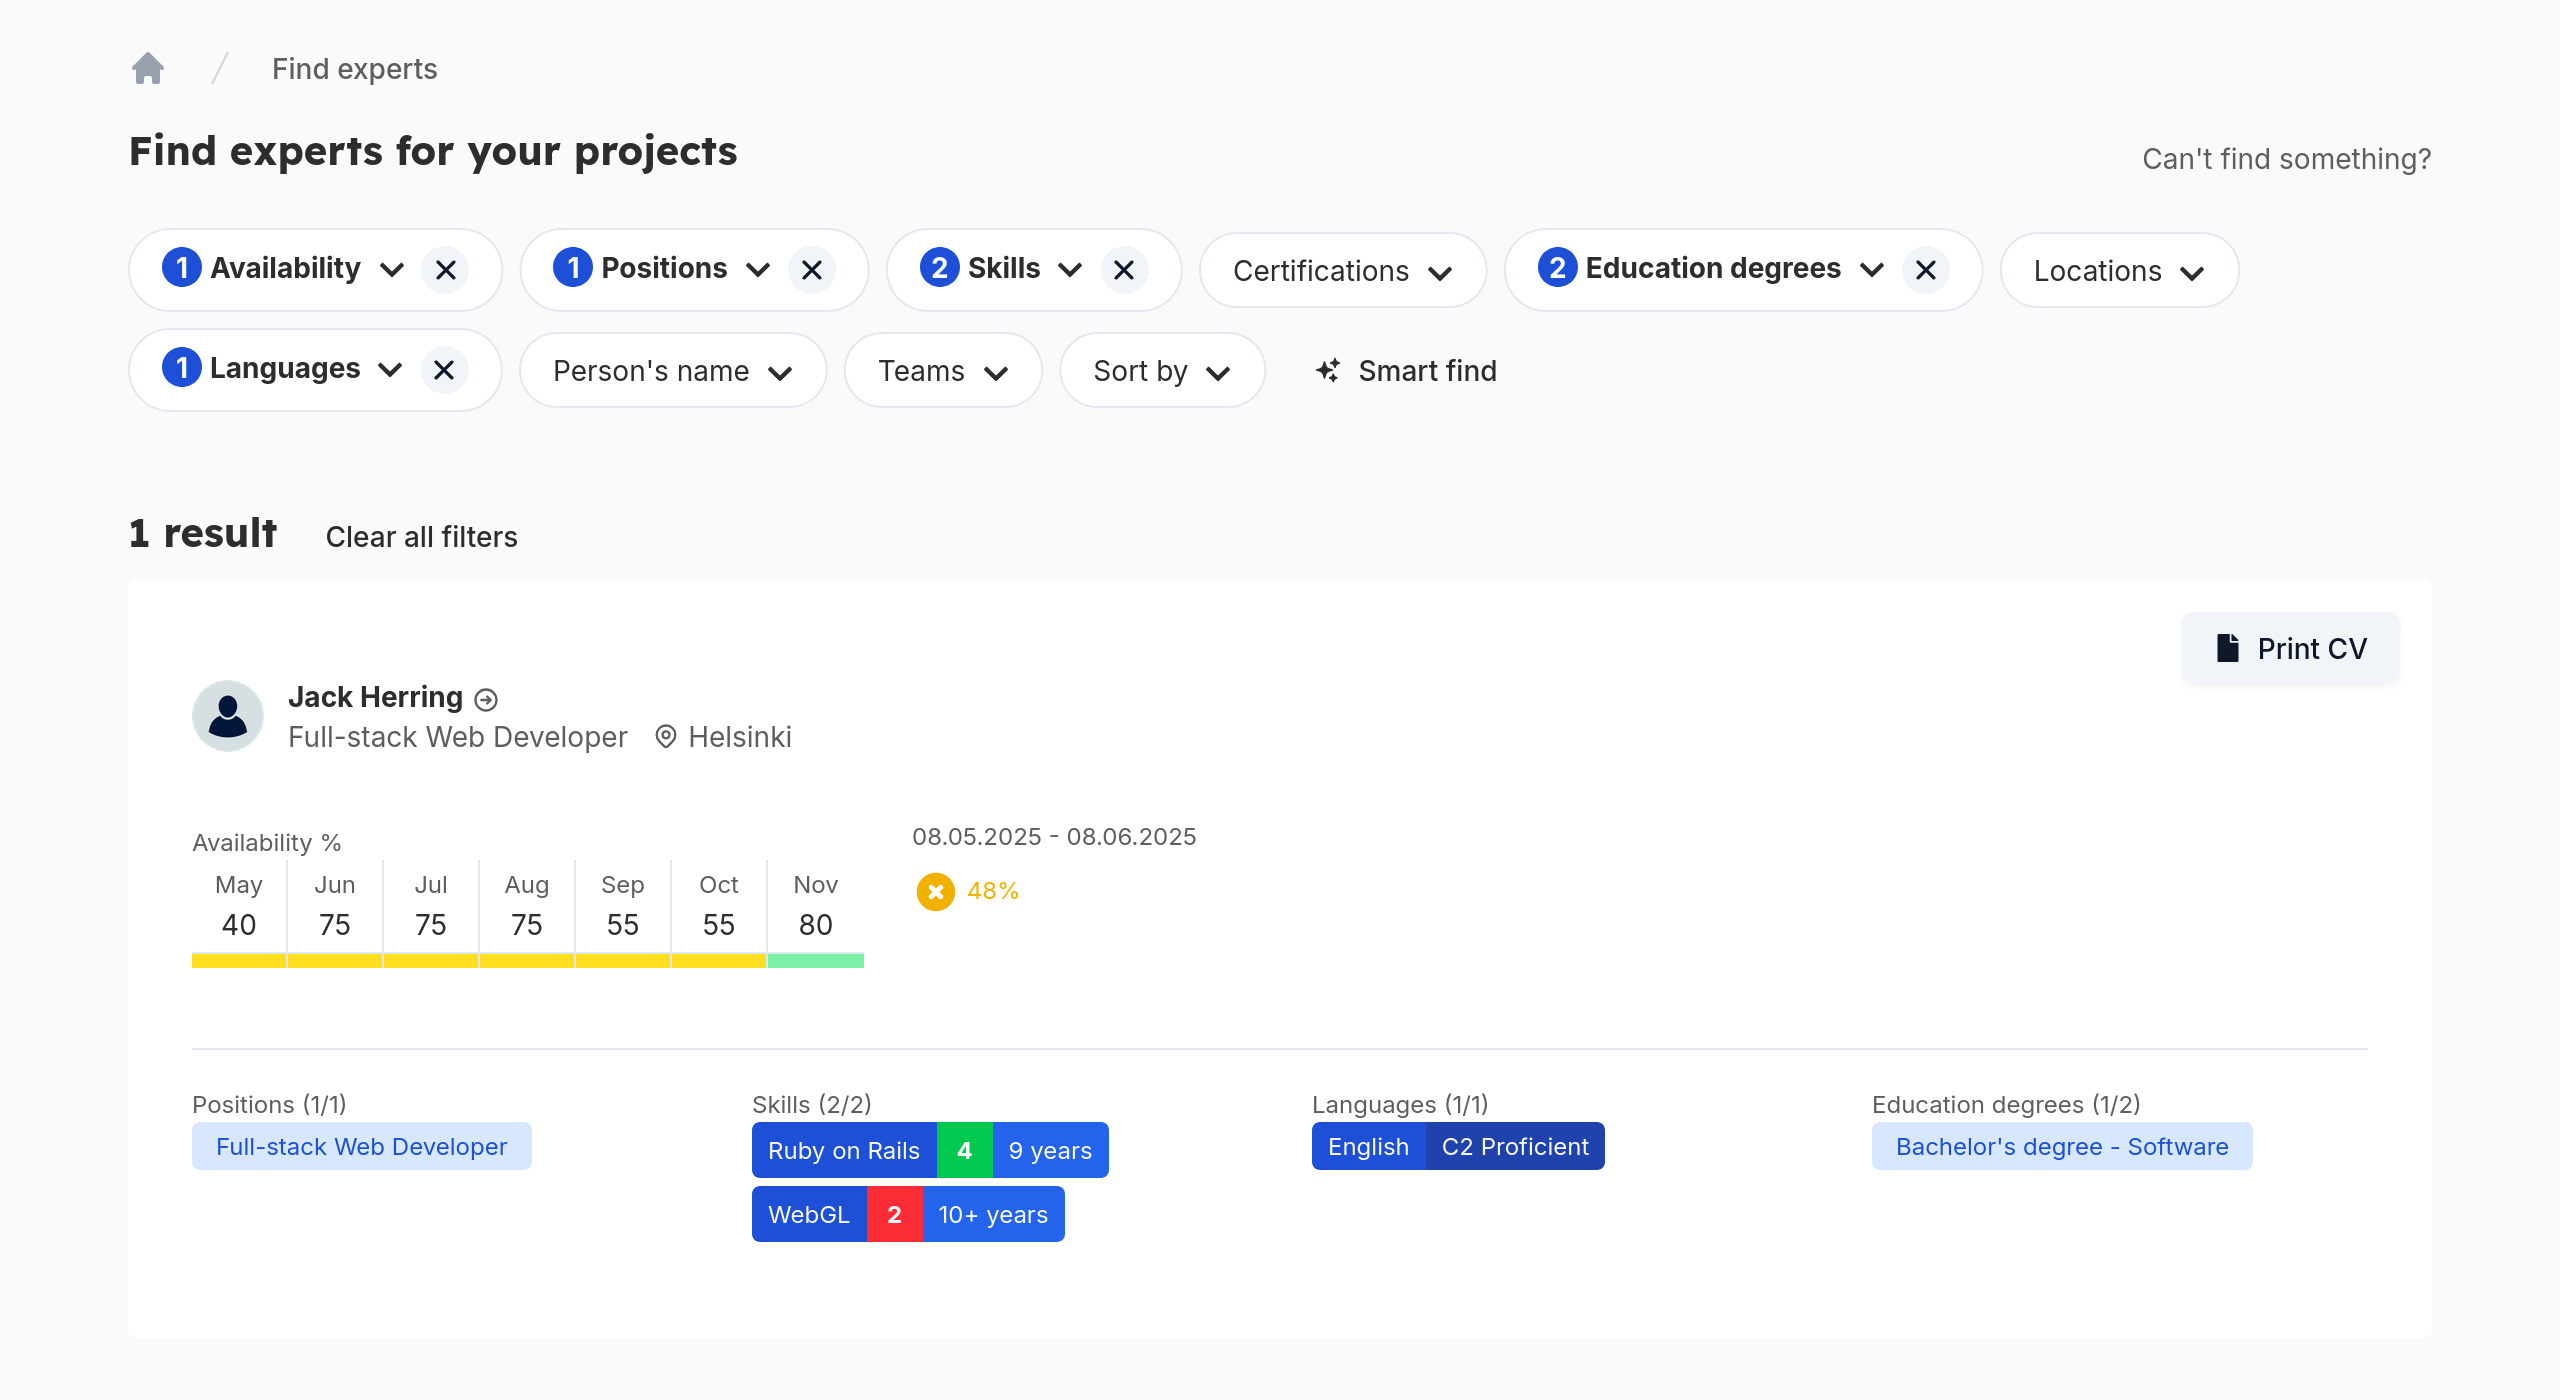
Task: Expand the Certifications dropdown
Action: pyautogui.click(x=1342, y=271)
